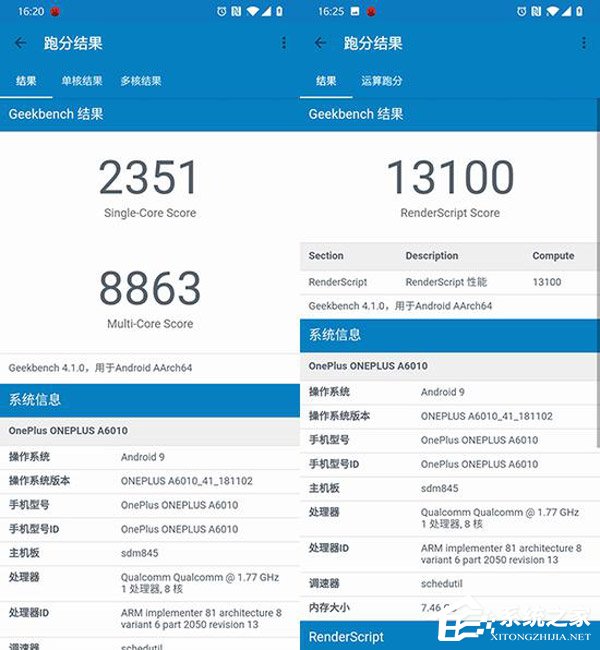Open the overflow menu in left screen
The width and height of the screenshot is (600, 650).
pos(284,43)
